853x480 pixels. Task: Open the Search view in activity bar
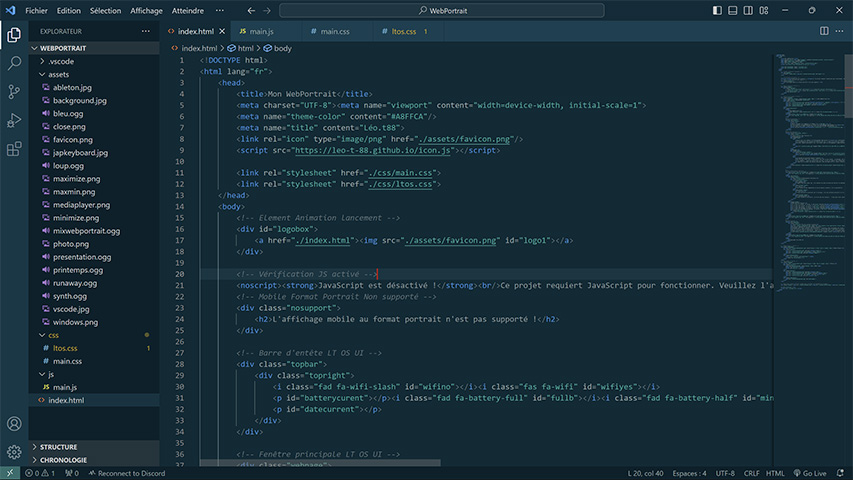pyautogui.click(x=14, y=62)
